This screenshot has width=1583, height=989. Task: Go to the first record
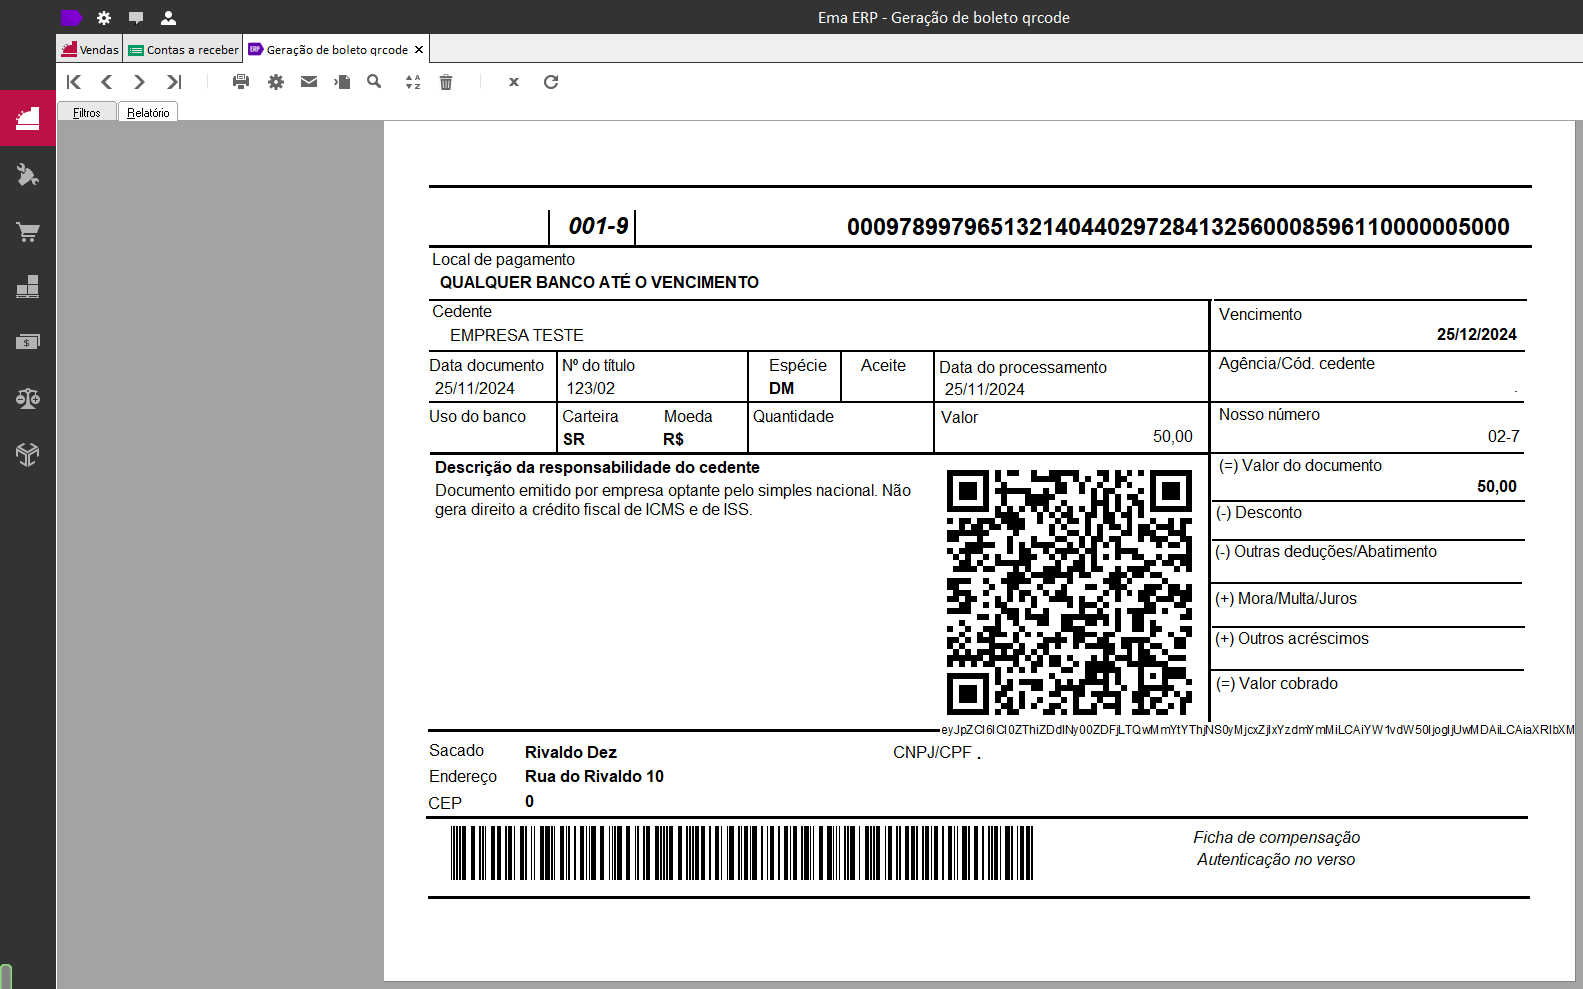tap(74, 82)
